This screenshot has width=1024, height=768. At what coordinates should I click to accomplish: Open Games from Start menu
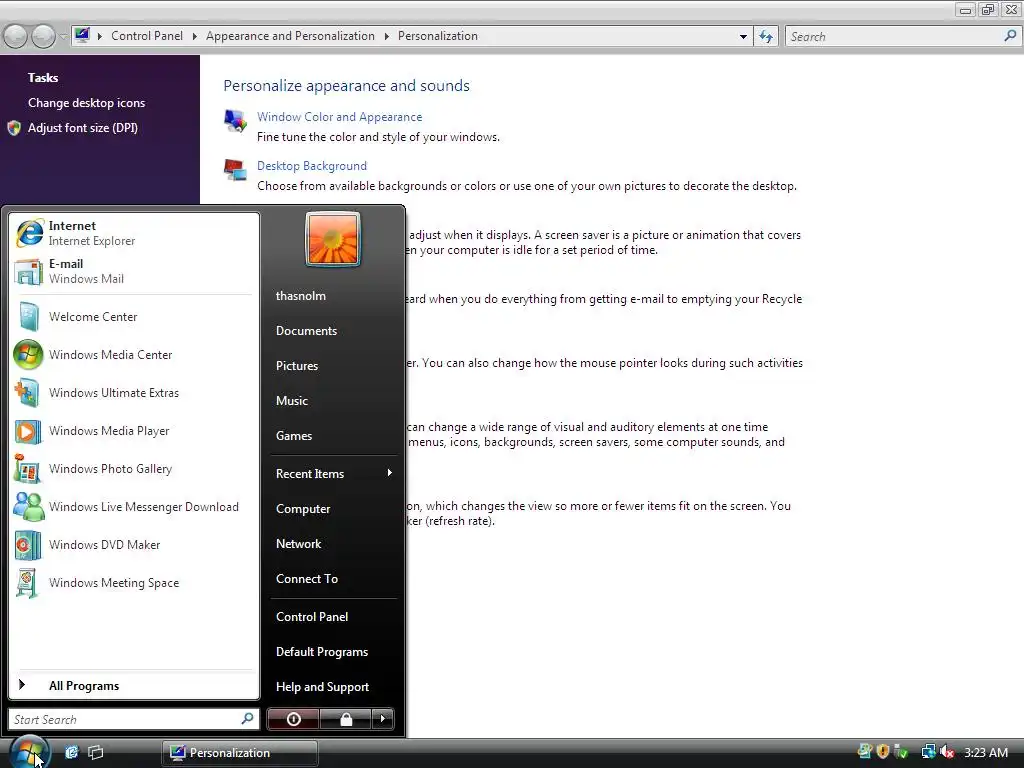click(x=294, y=436)
